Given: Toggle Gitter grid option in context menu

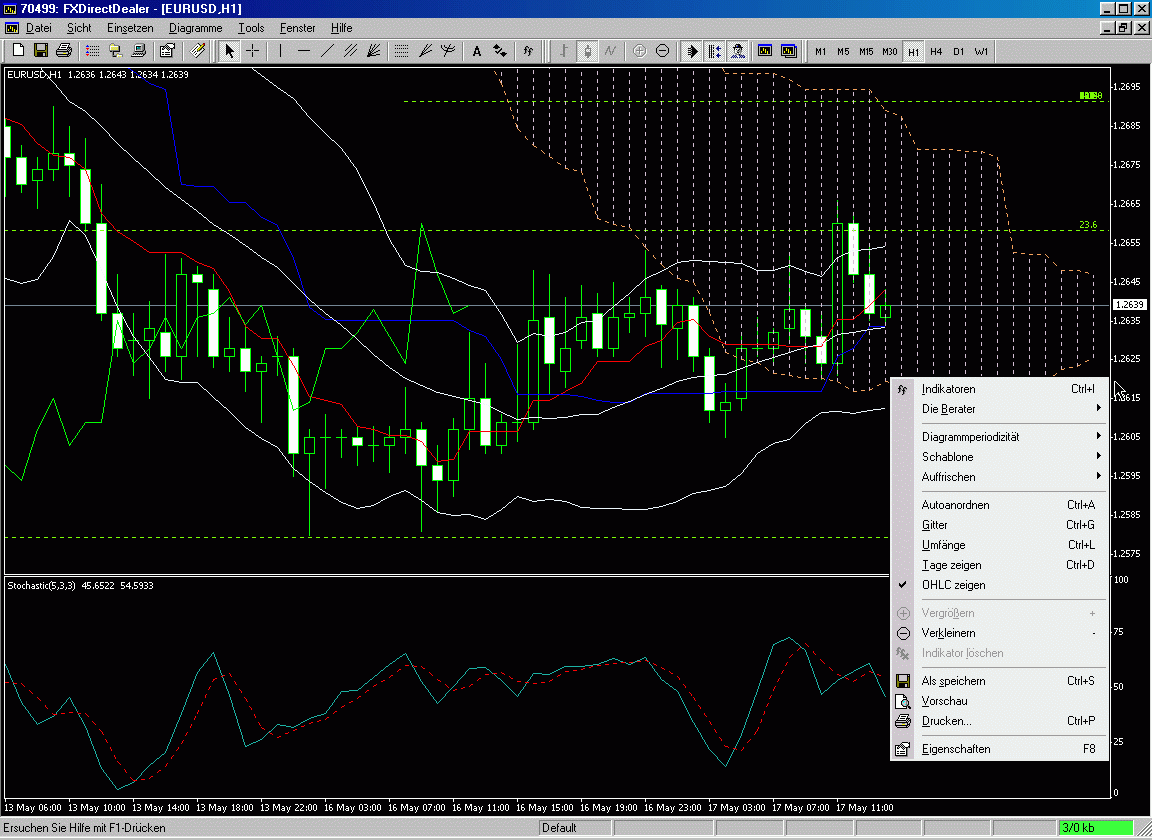Looking at the screenshot, I should pyautogui.click(x=934, y=525).
